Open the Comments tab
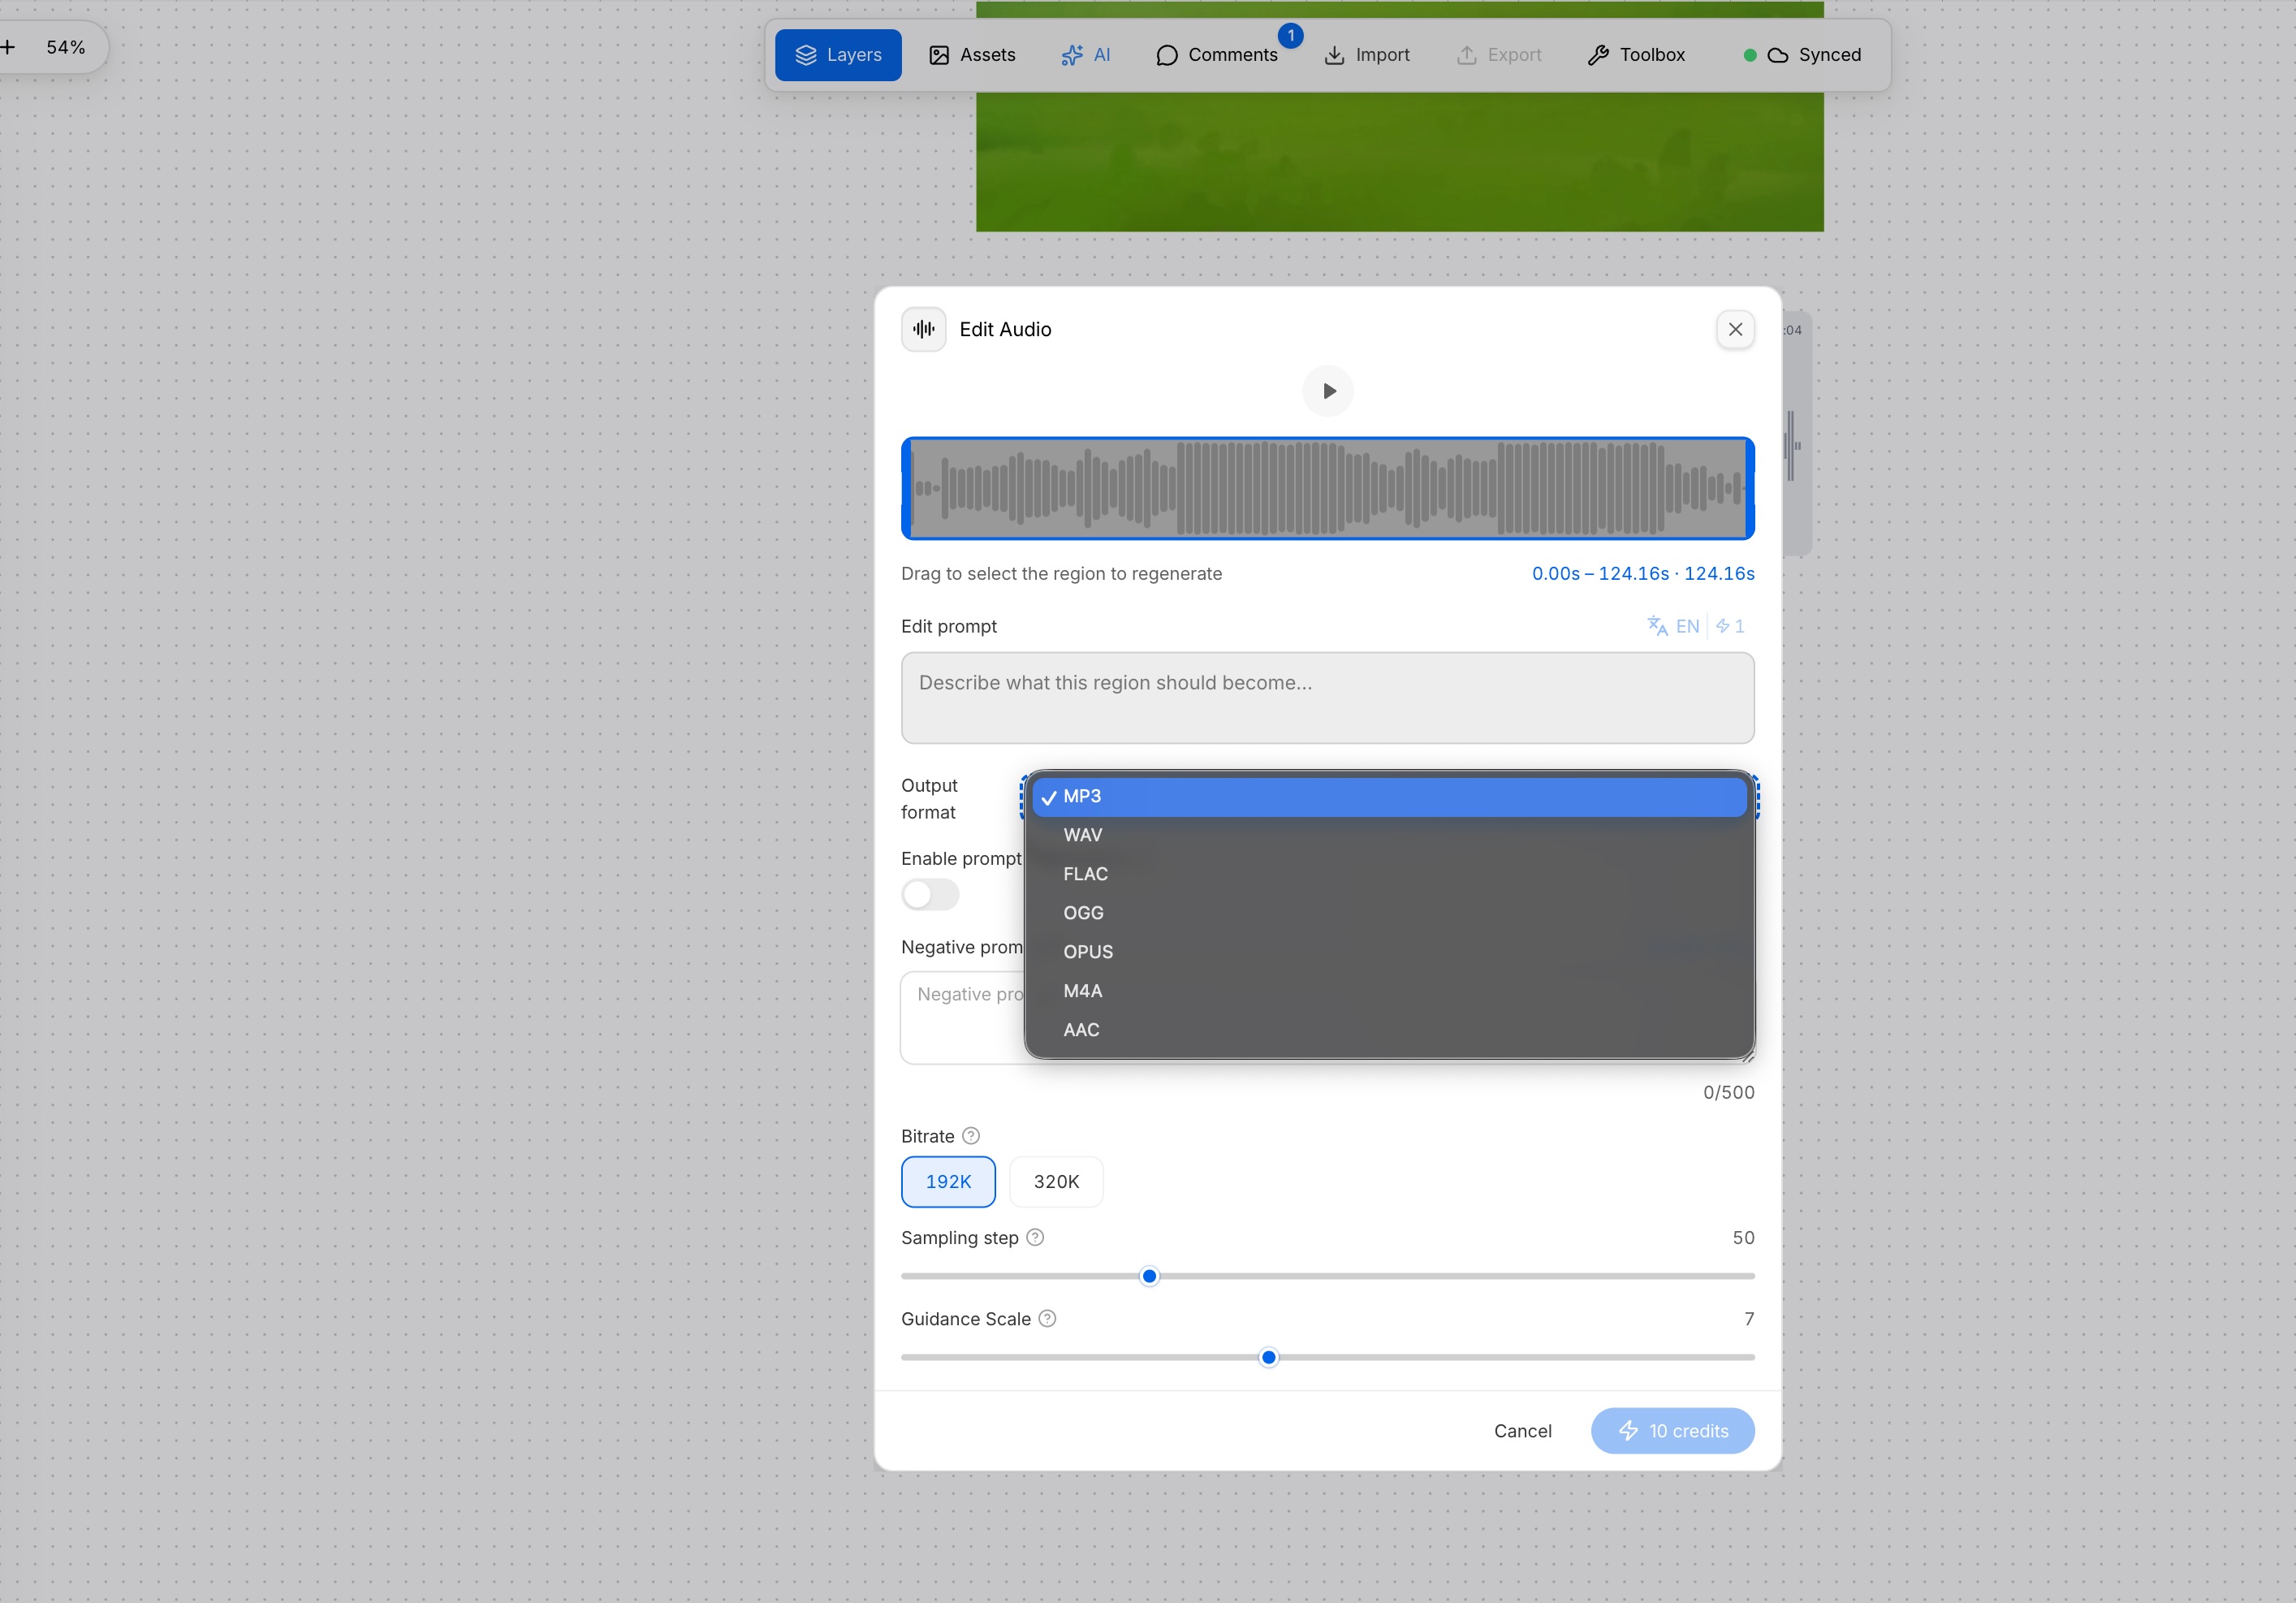The image size is (2296, 1603). (1217, 55)
